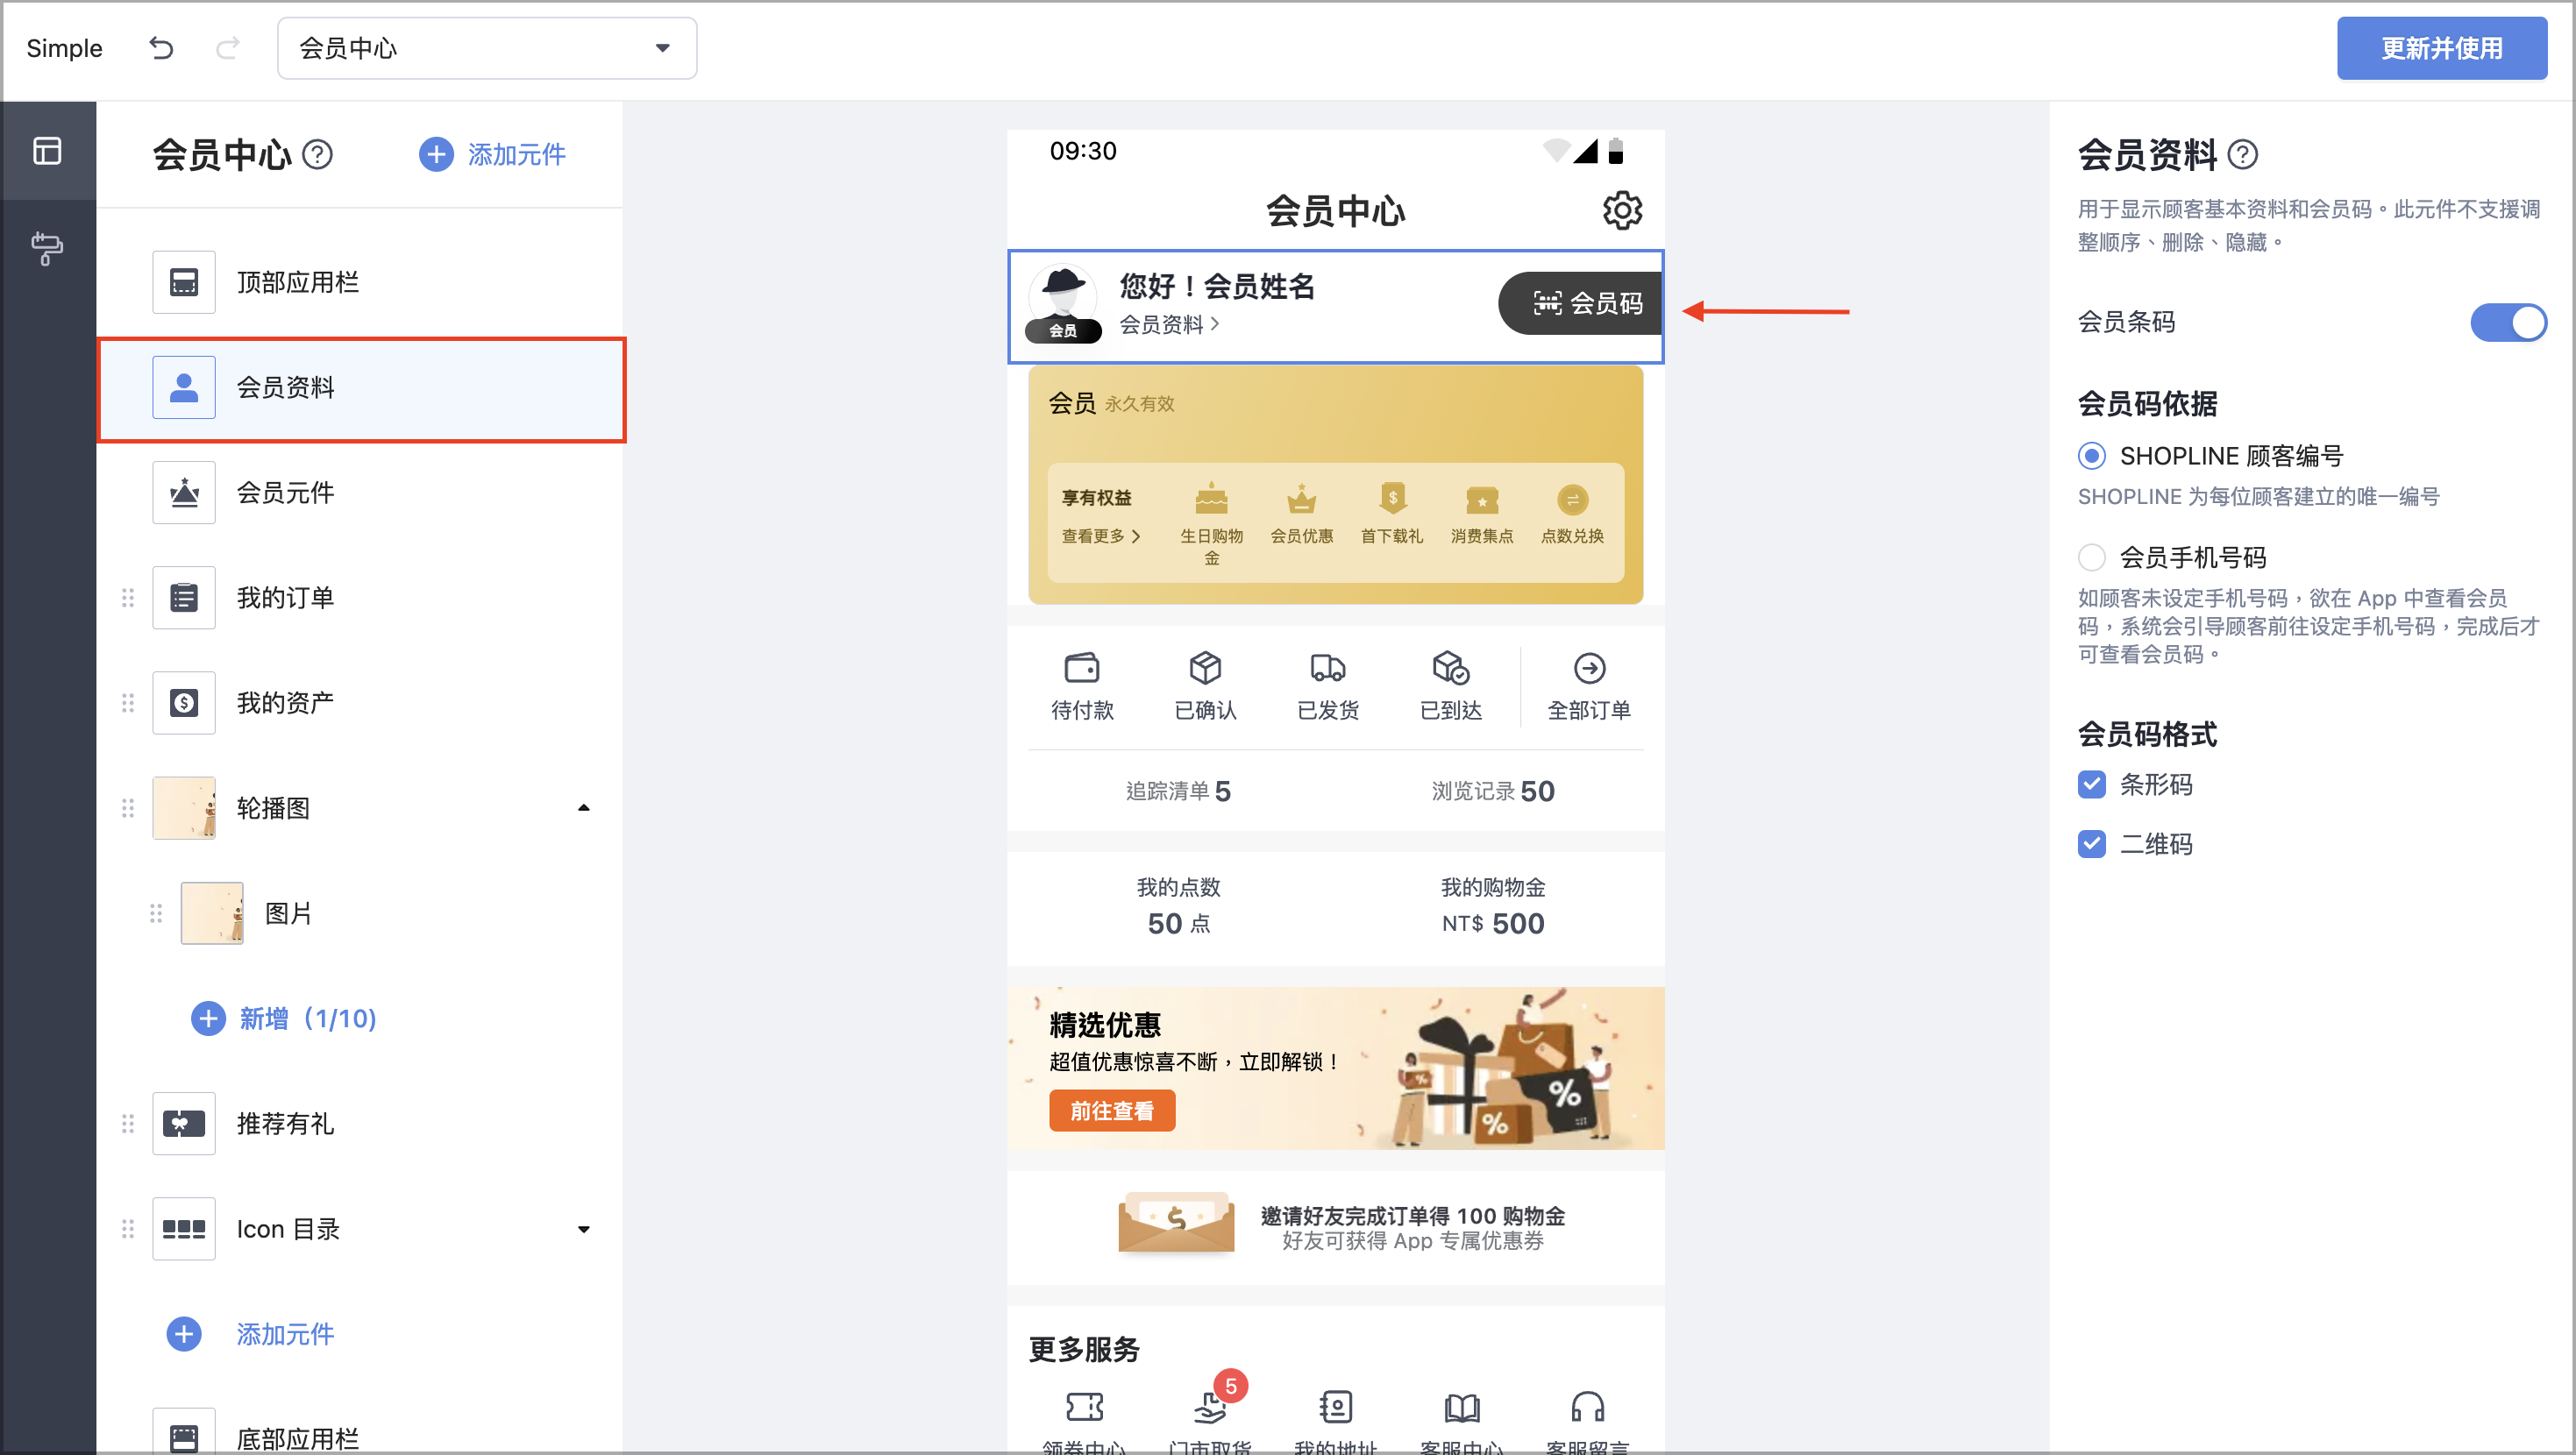The width and height of the screenshot is (2576, 1455).
Task: Click drag handle beside 轮播图
Action: pos(128,808)
